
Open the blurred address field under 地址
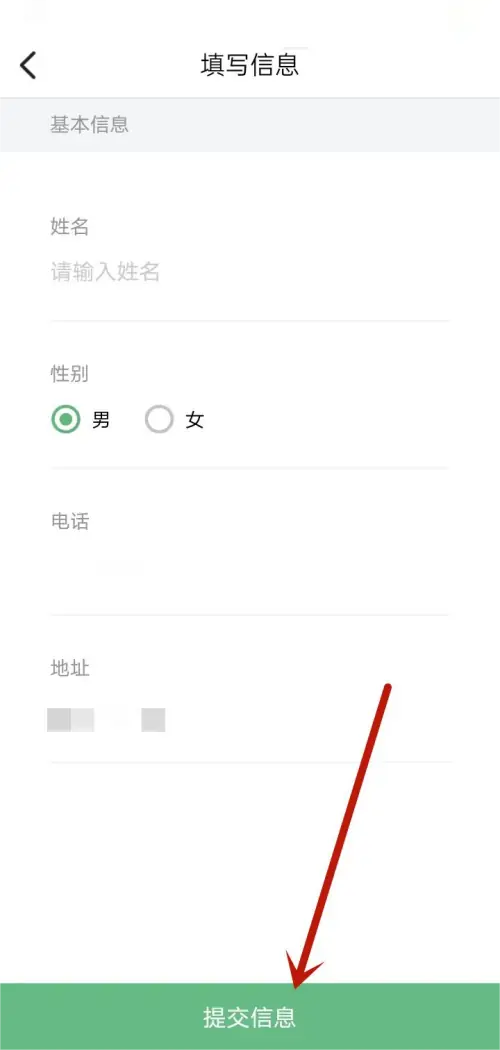(249, 720)
